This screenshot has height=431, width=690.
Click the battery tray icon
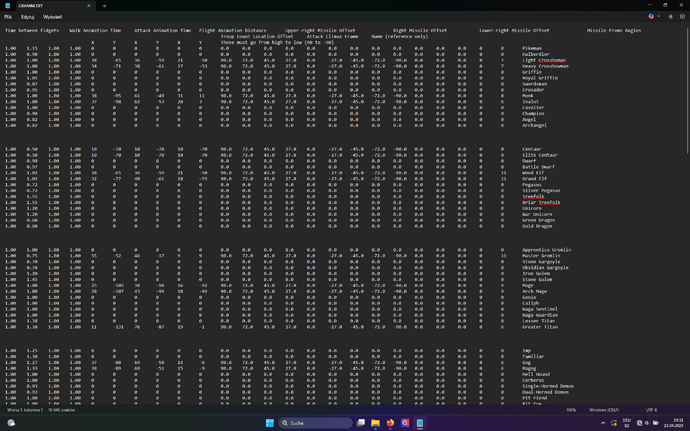pos(656,423)
